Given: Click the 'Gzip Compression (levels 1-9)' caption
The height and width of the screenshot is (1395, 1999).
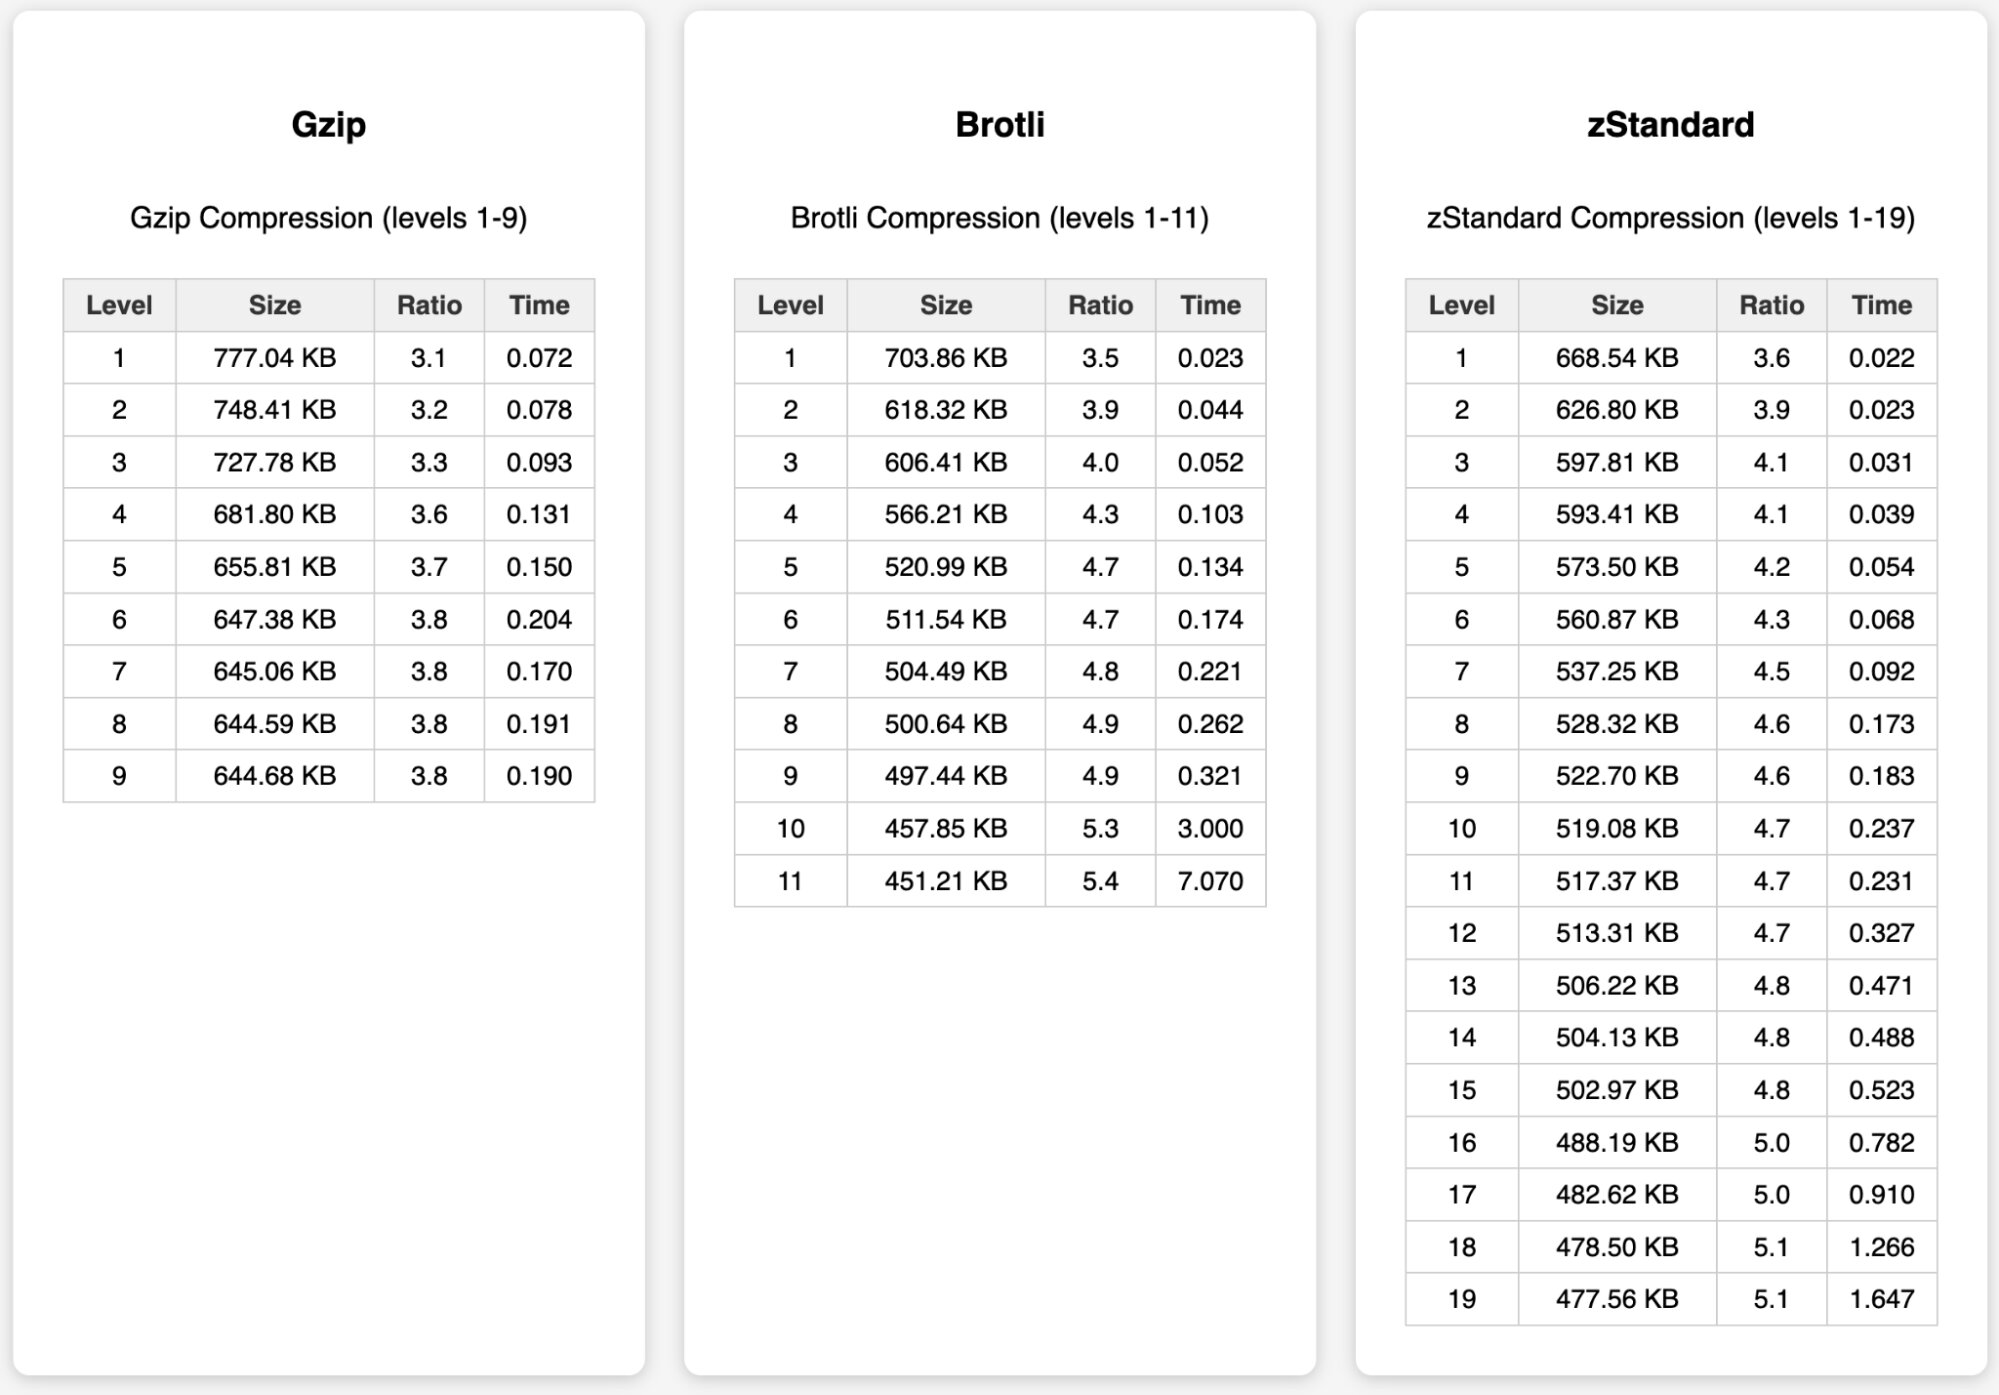Looking at the screenshot, I should (x=328, y=218).
